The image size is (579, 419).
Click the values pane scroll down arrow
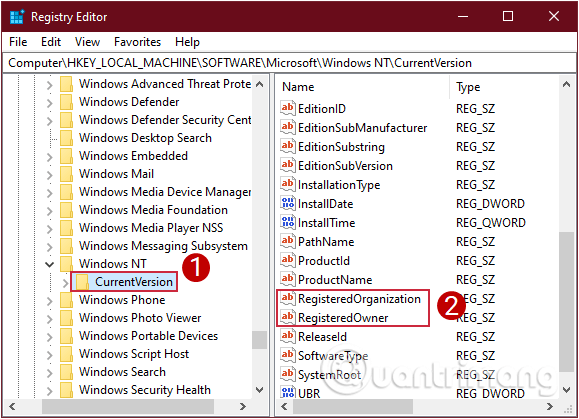click(566, 390)
